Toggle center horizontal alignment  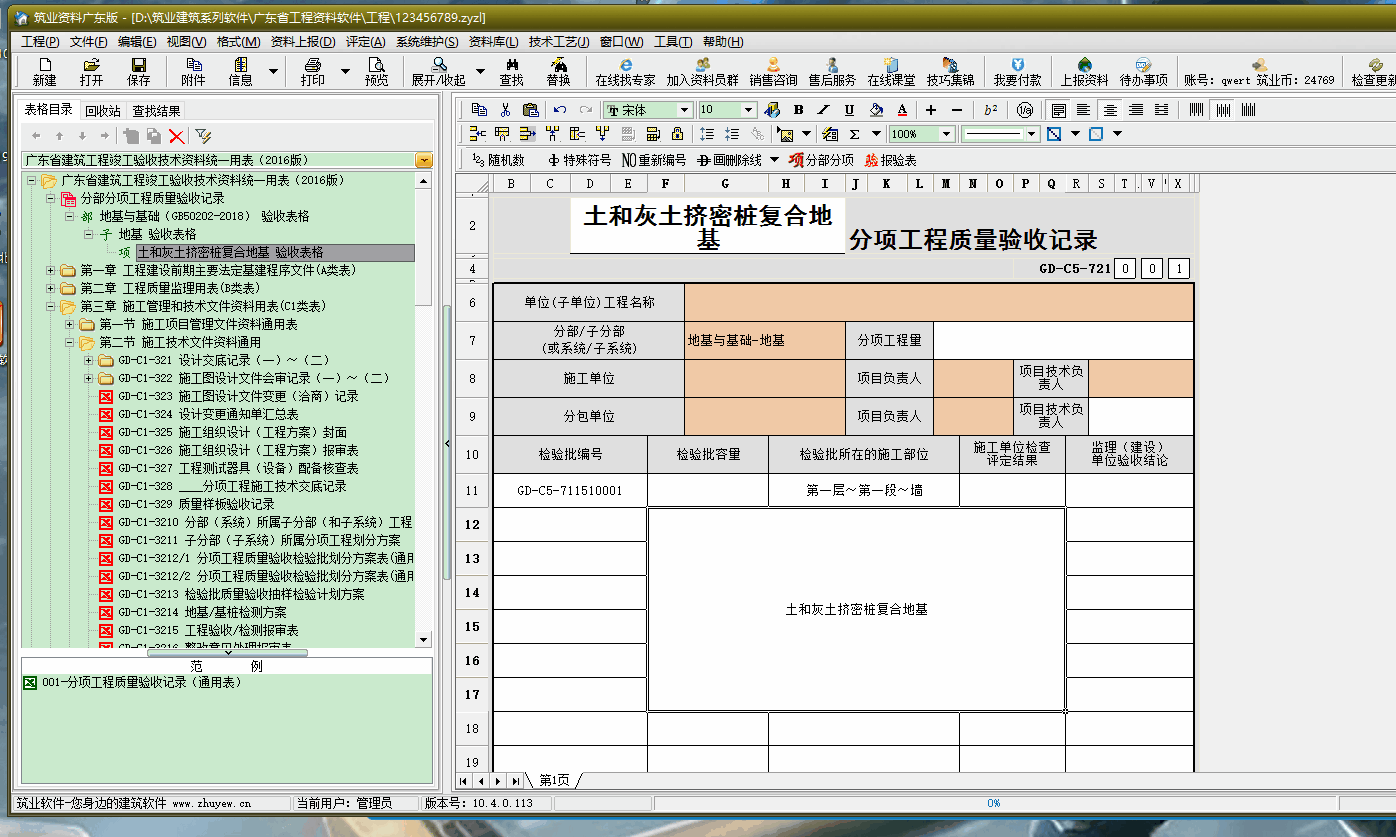(1110, 110)
